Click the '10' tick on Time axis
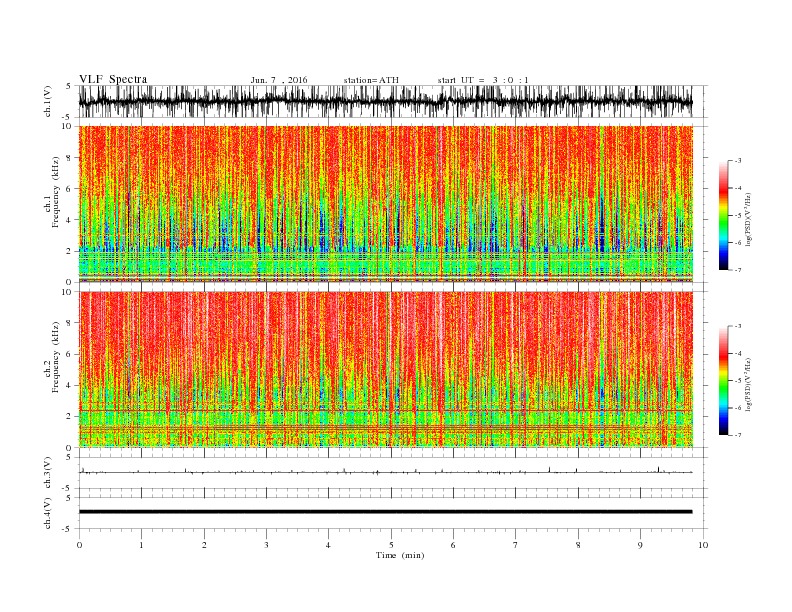 (703, 545)
